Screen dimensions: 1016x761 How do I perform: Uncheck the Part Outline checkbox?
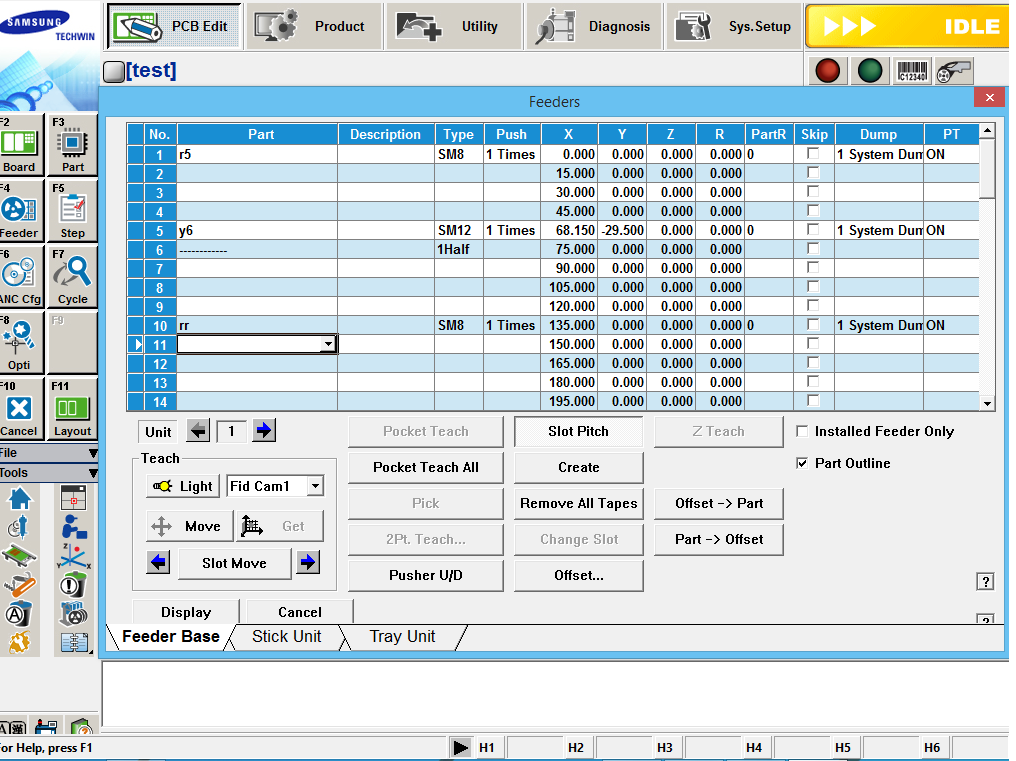[x=802, y=463]
